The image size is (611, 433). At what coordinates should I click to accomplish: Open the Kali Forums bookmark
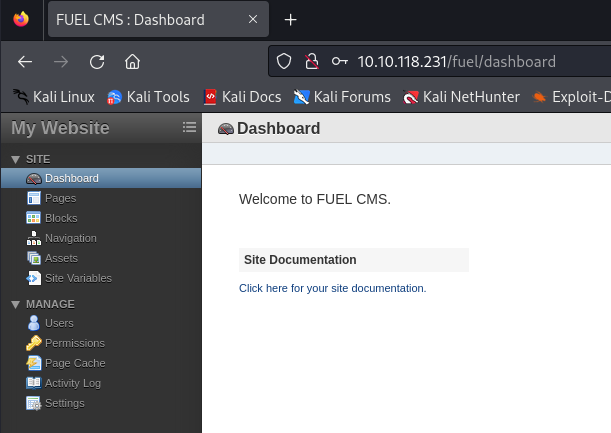[x=342, y=97]
